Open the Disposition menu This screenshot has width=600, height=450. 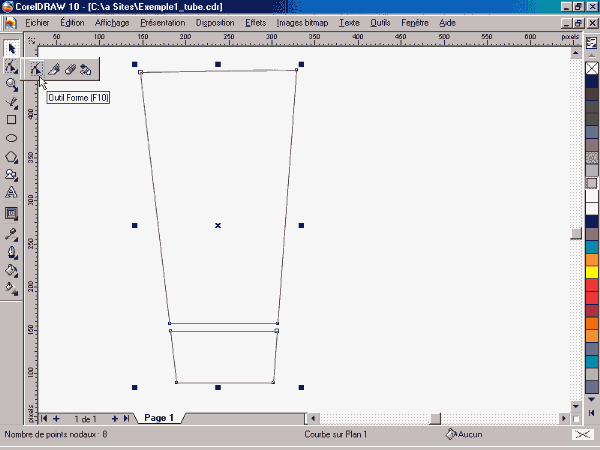(215, 23)
